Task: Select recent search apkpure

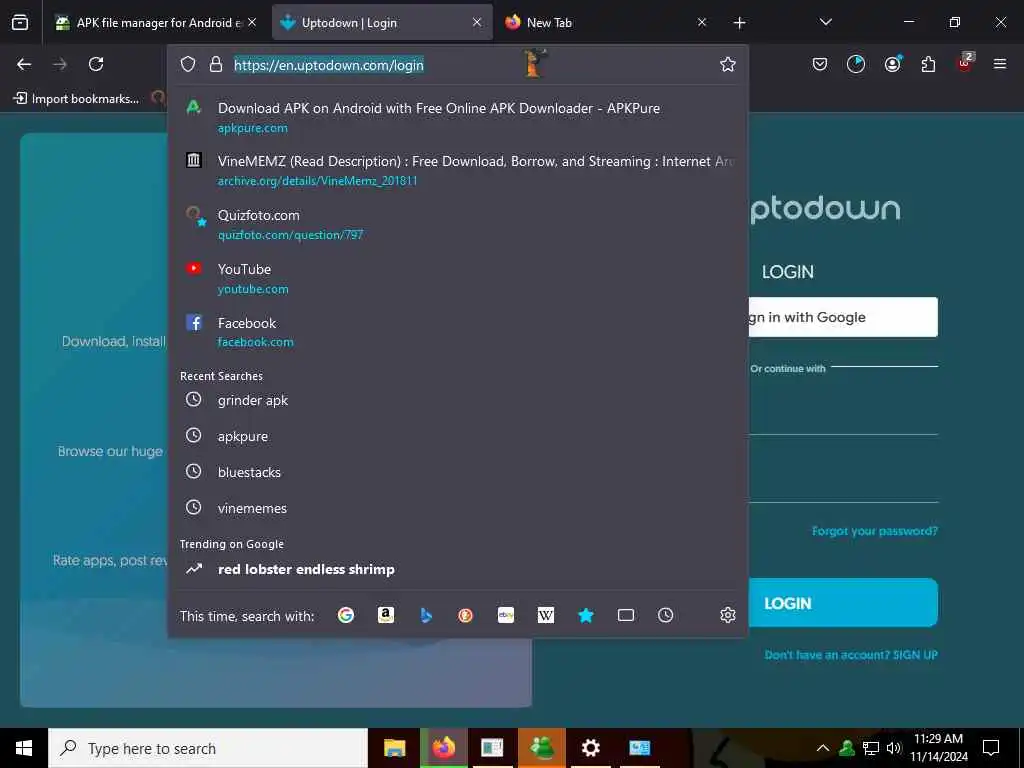Action: (458, 436)
